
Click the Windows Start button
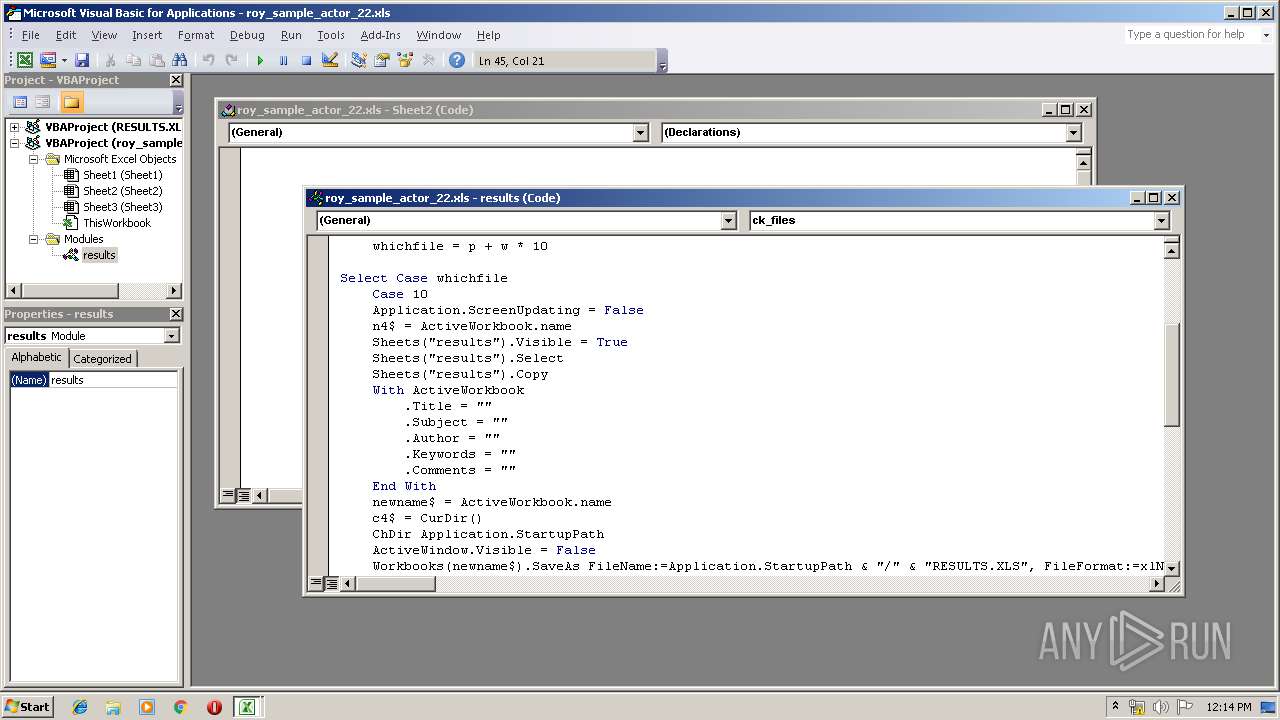click(x=27, y=706)
